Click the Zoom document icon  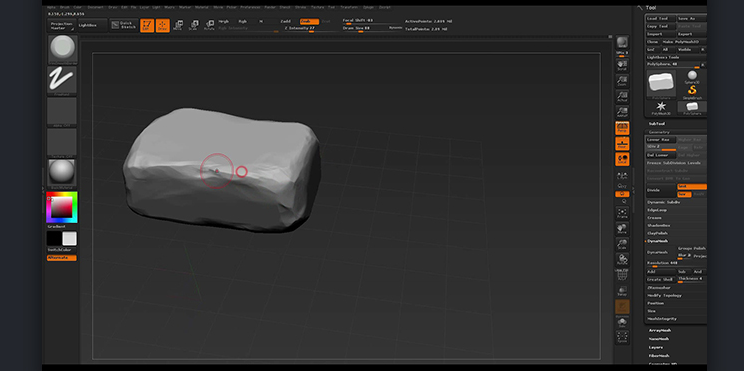[x=622, y=81]
